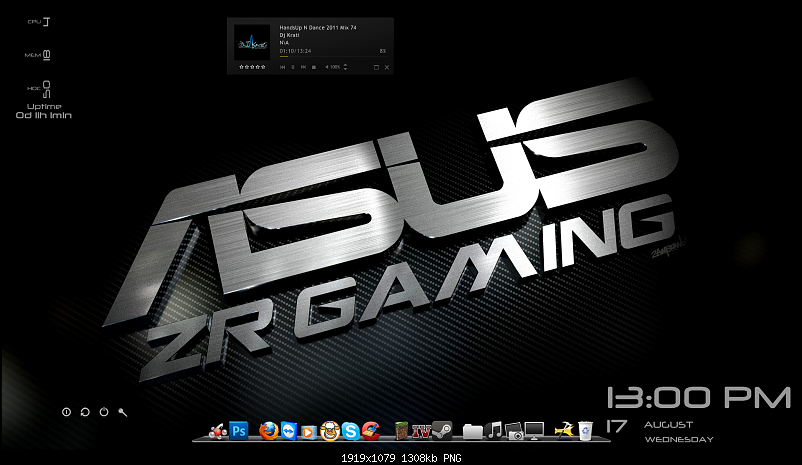Click the Dj Krati artist name
Image resolution: width=802 pixels, height=465 pixels.
tap(289, 35)
